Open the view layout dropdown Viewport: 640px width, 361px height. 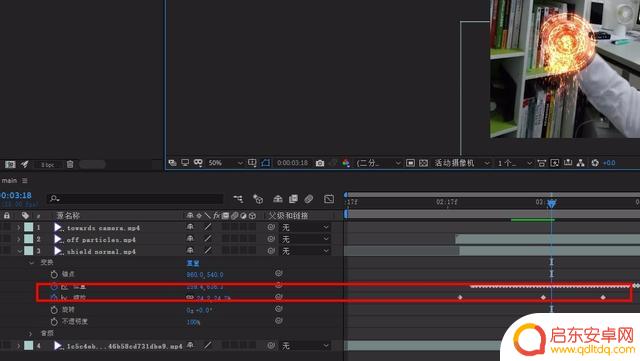click(515, 163)
